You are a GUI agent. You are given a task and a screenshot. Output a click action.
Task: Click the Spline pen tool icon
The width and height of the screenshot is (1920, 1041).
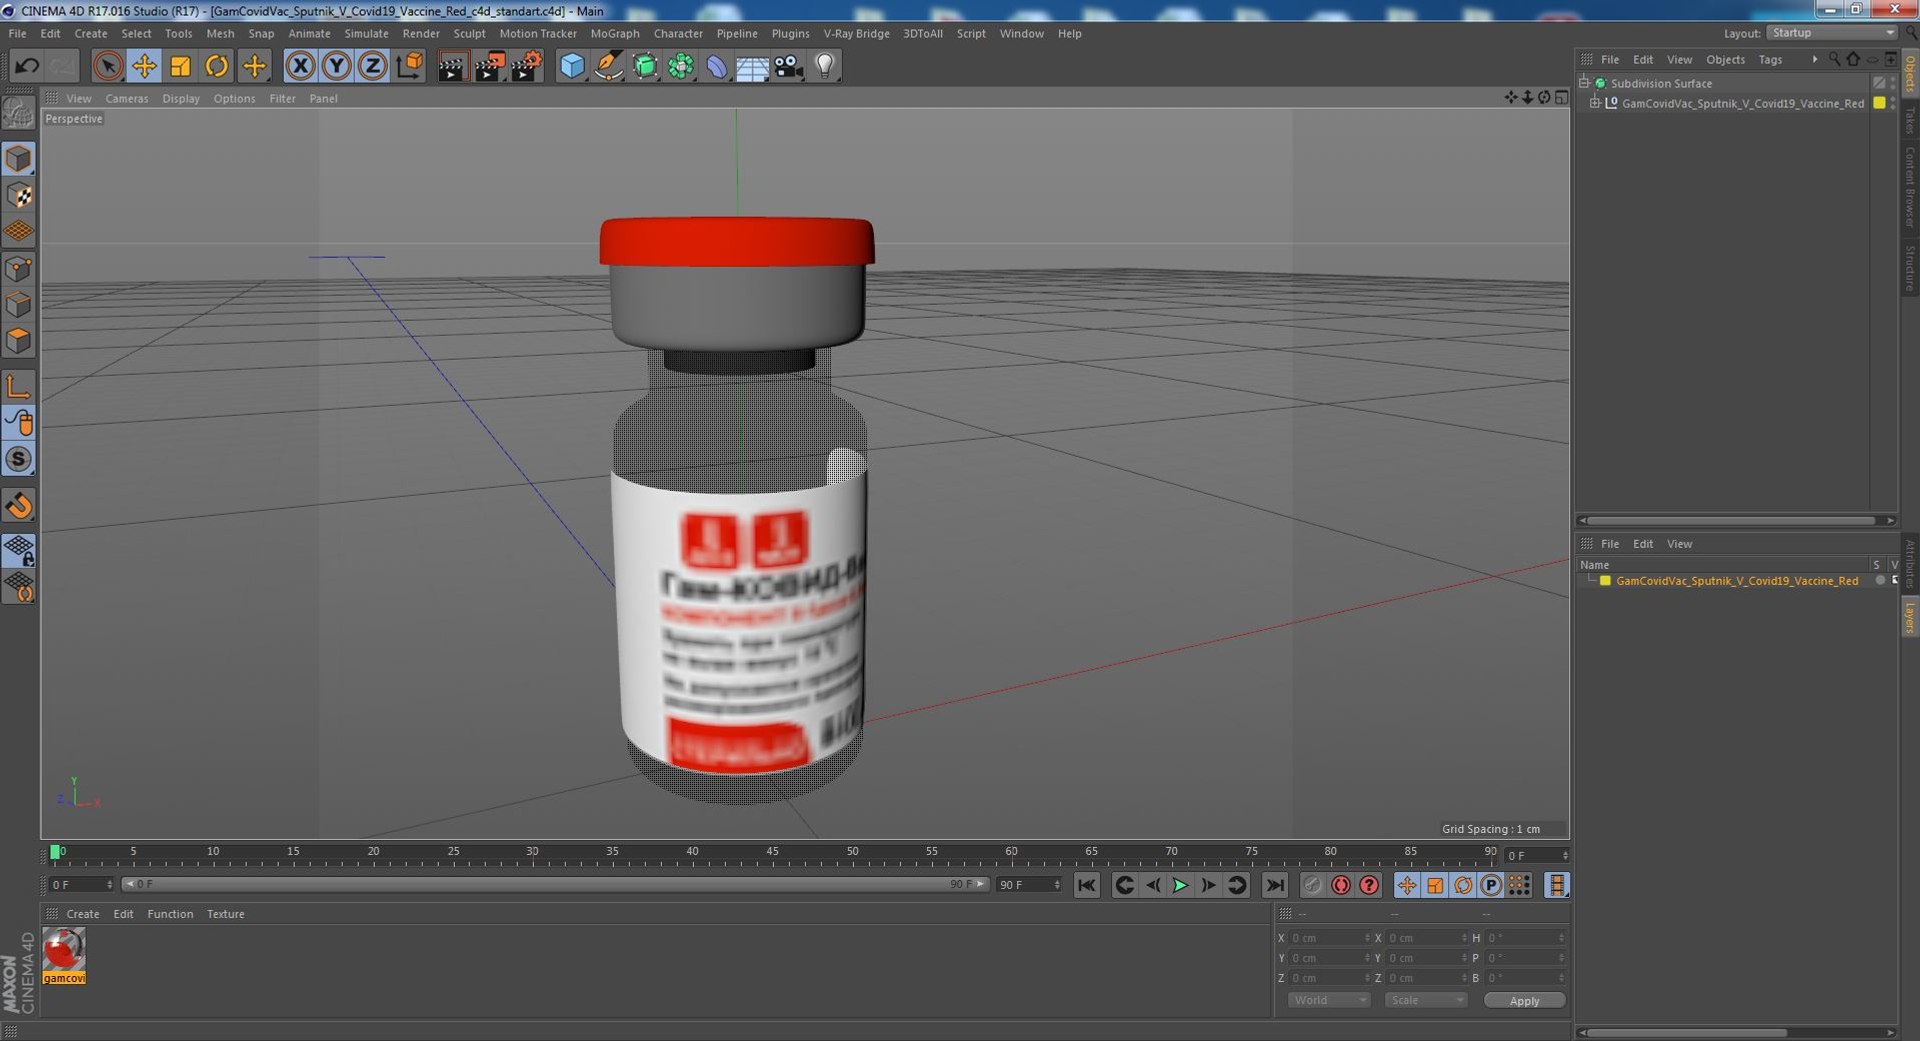(608, 66)
